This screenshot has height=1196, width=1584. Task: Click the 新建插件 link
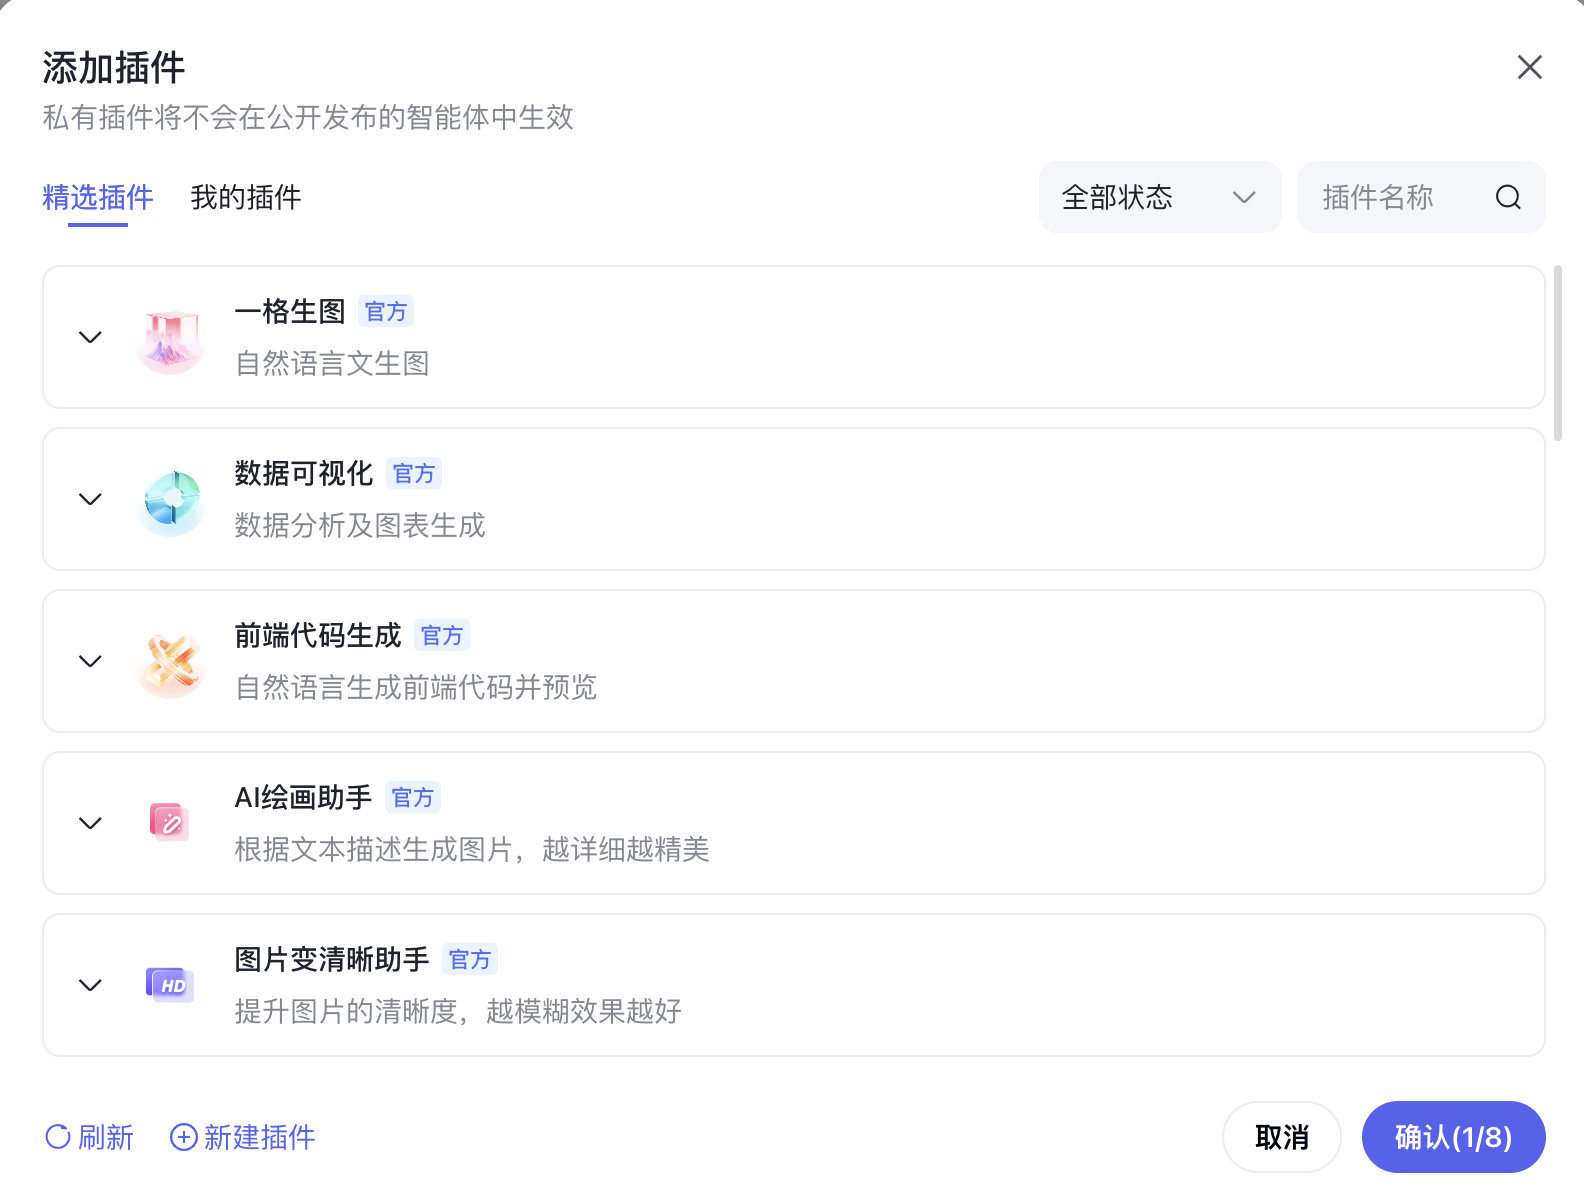pyautogui.click(x=243, y=1137)
